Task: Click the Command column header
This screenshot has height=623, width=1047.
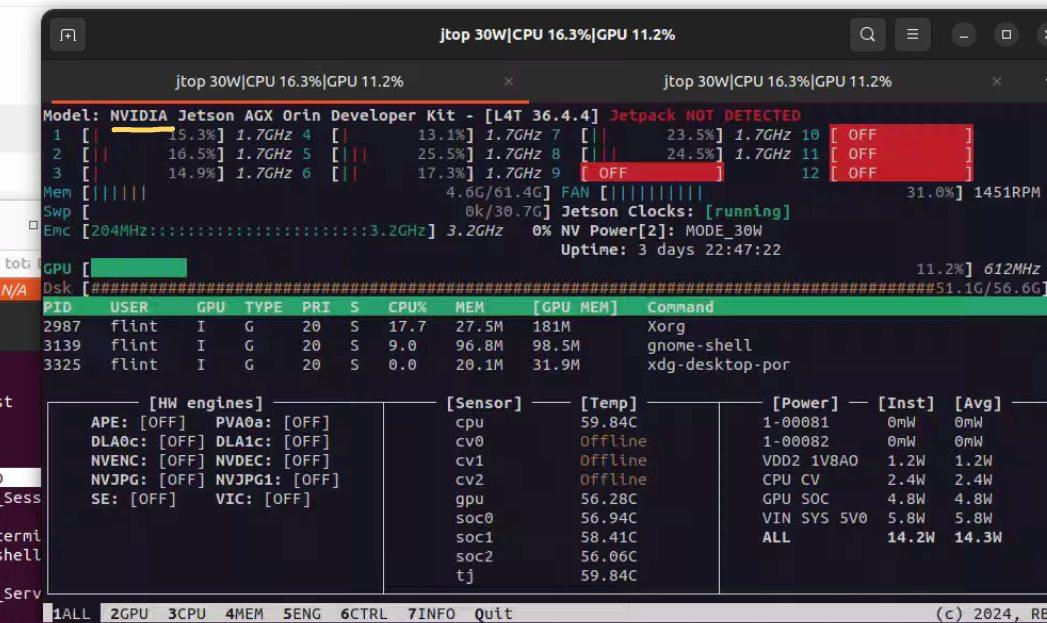Action: [x=680, y=307]
